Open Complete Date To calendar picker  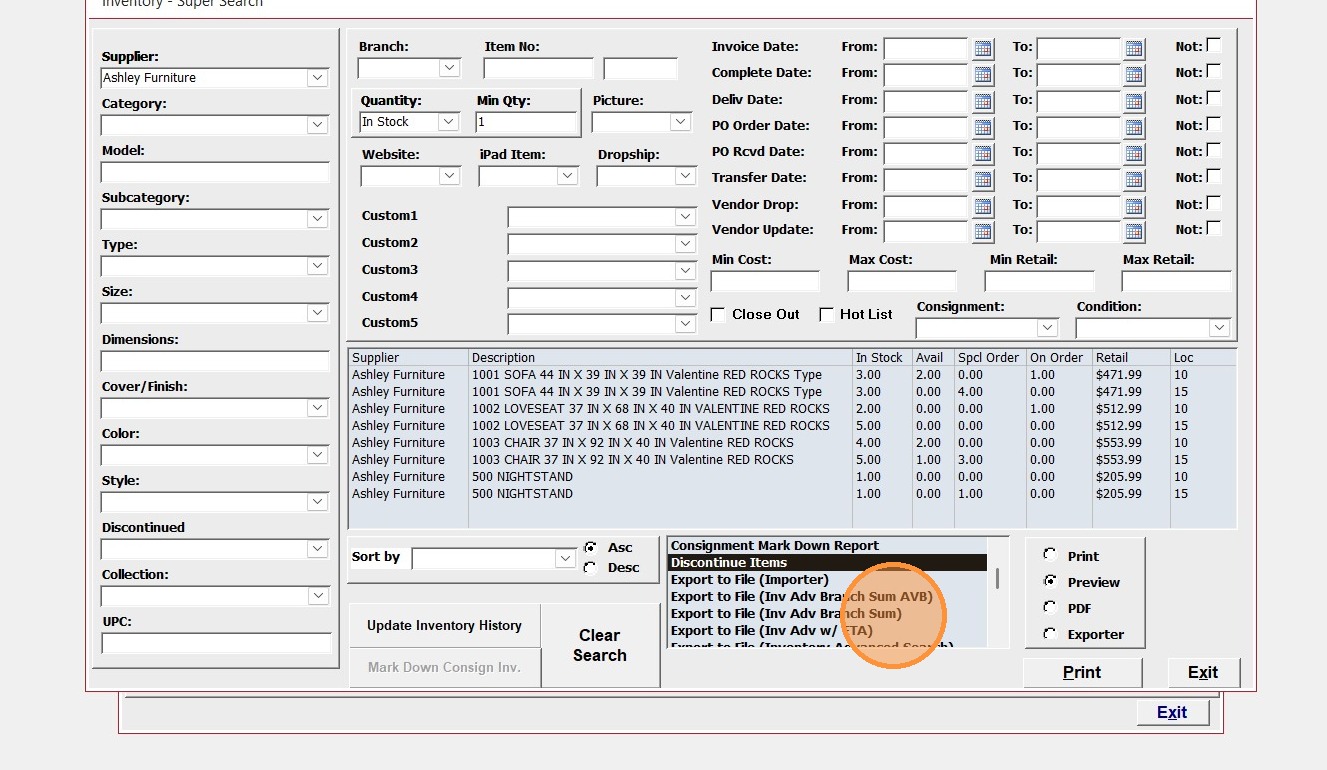[x=1133, y=74]
